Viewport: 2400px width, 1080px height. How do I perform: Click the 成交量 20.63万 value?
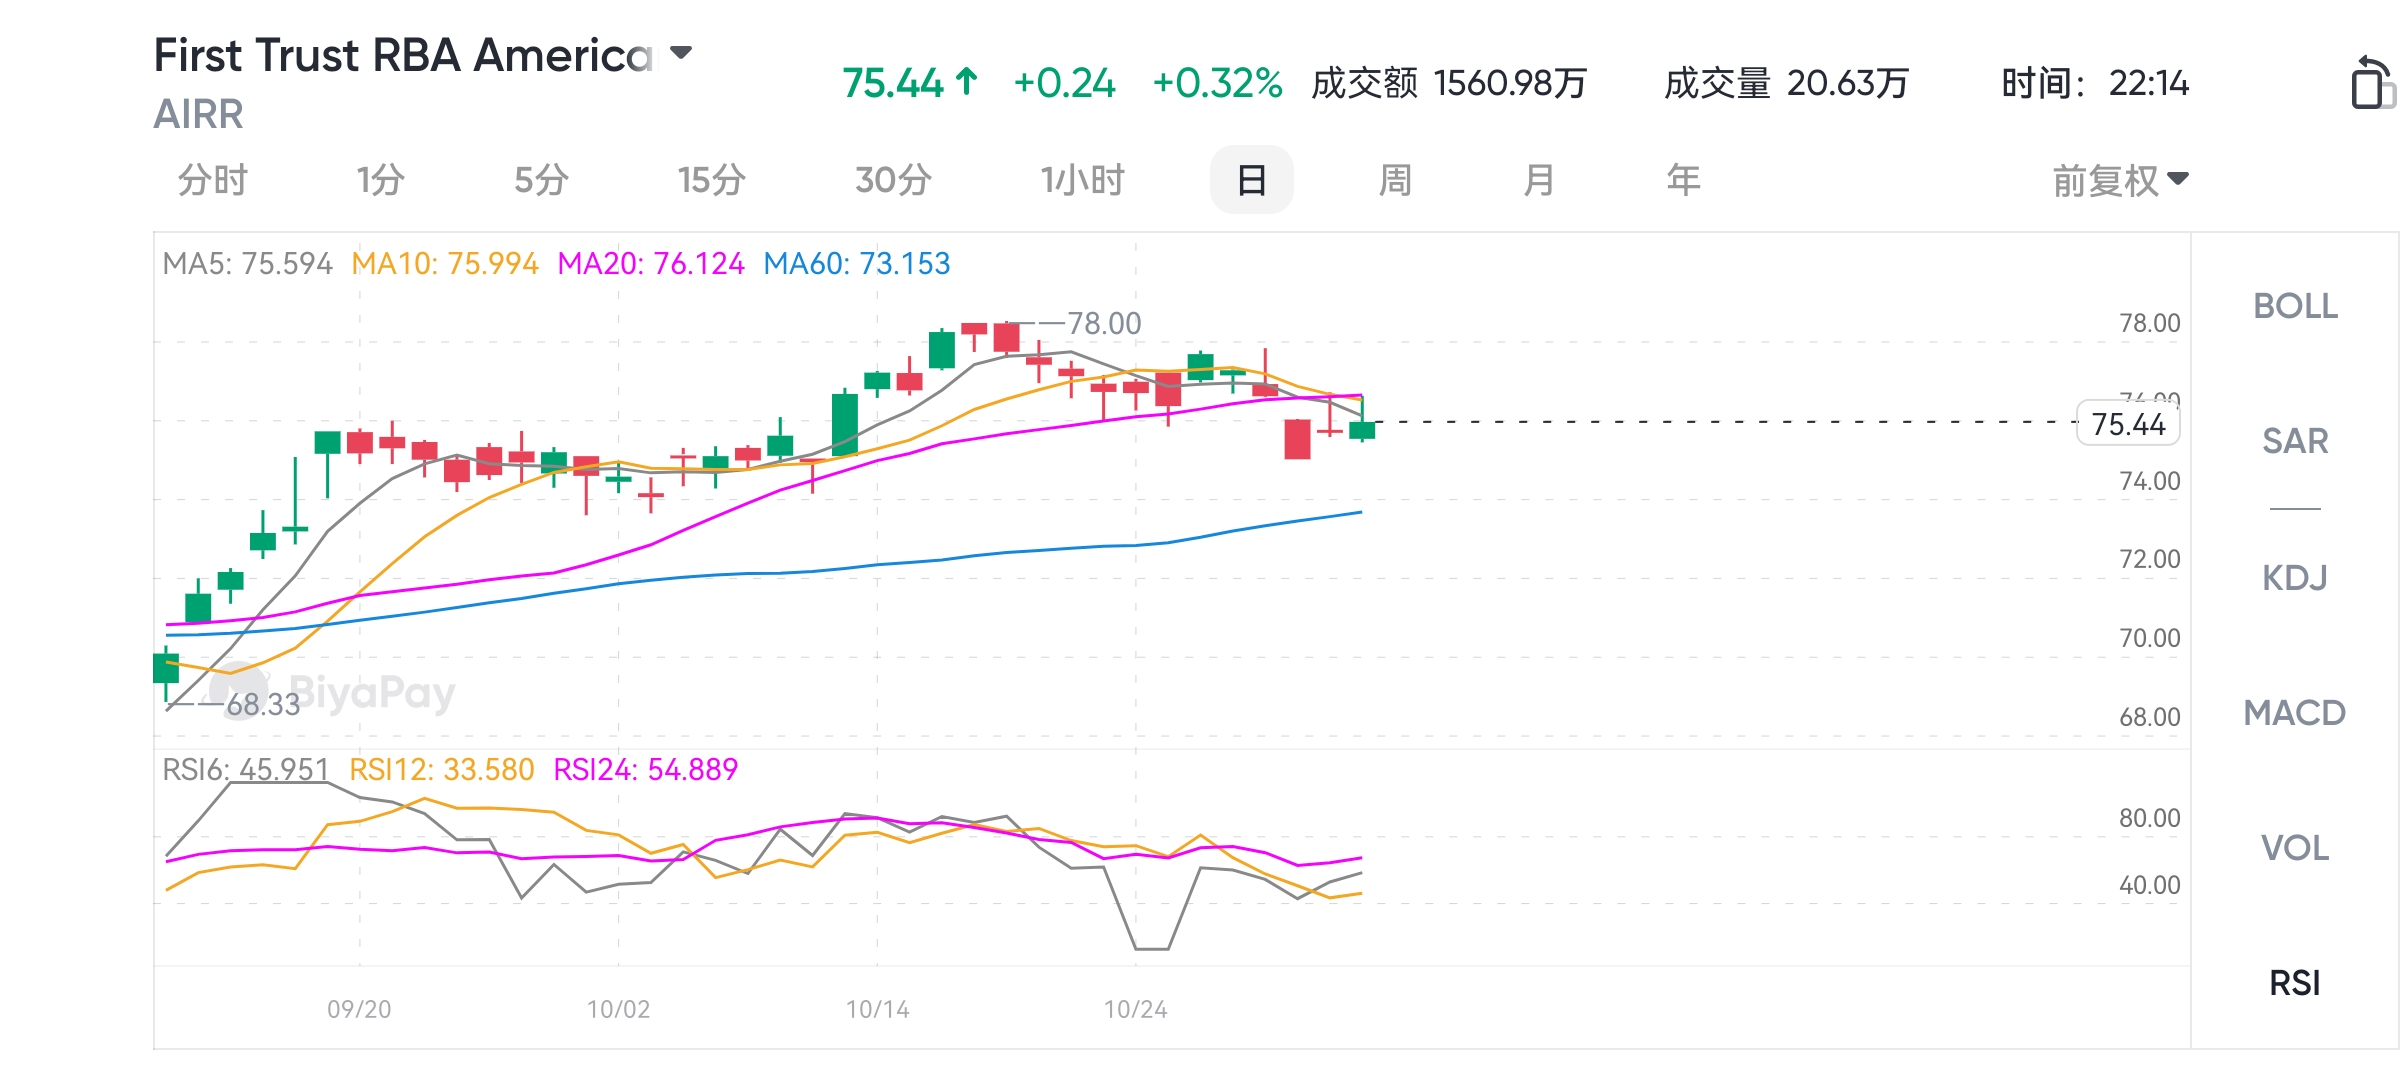(x=1786, y=83)
